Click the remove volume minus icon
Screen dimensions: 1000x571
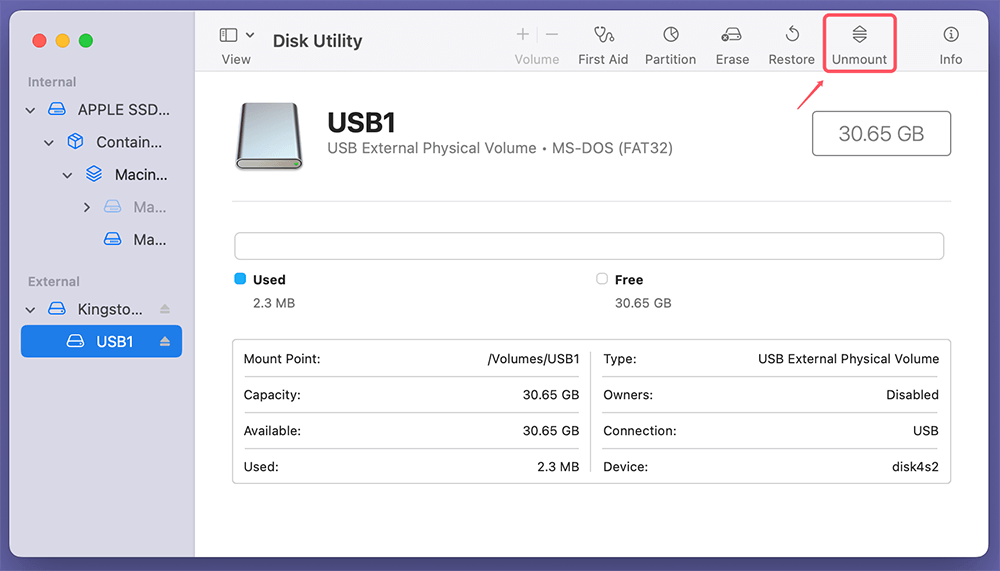pos(552,35)
